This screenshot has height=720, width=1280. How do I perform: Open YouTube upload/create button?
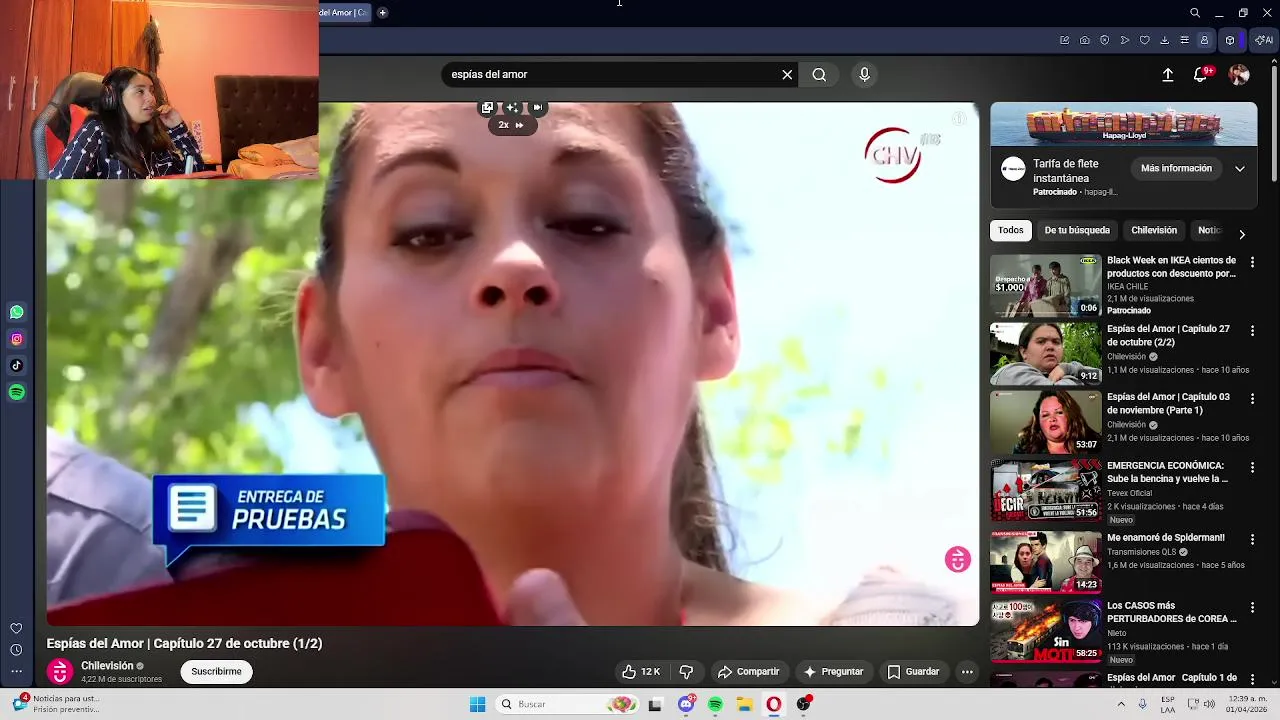(1167, 75)
